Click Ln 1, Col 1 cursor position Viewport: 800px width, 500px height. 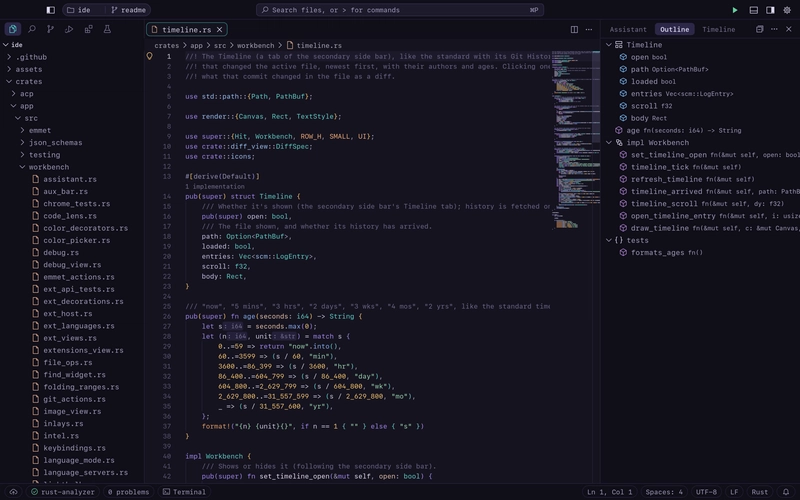click(609, 492)
